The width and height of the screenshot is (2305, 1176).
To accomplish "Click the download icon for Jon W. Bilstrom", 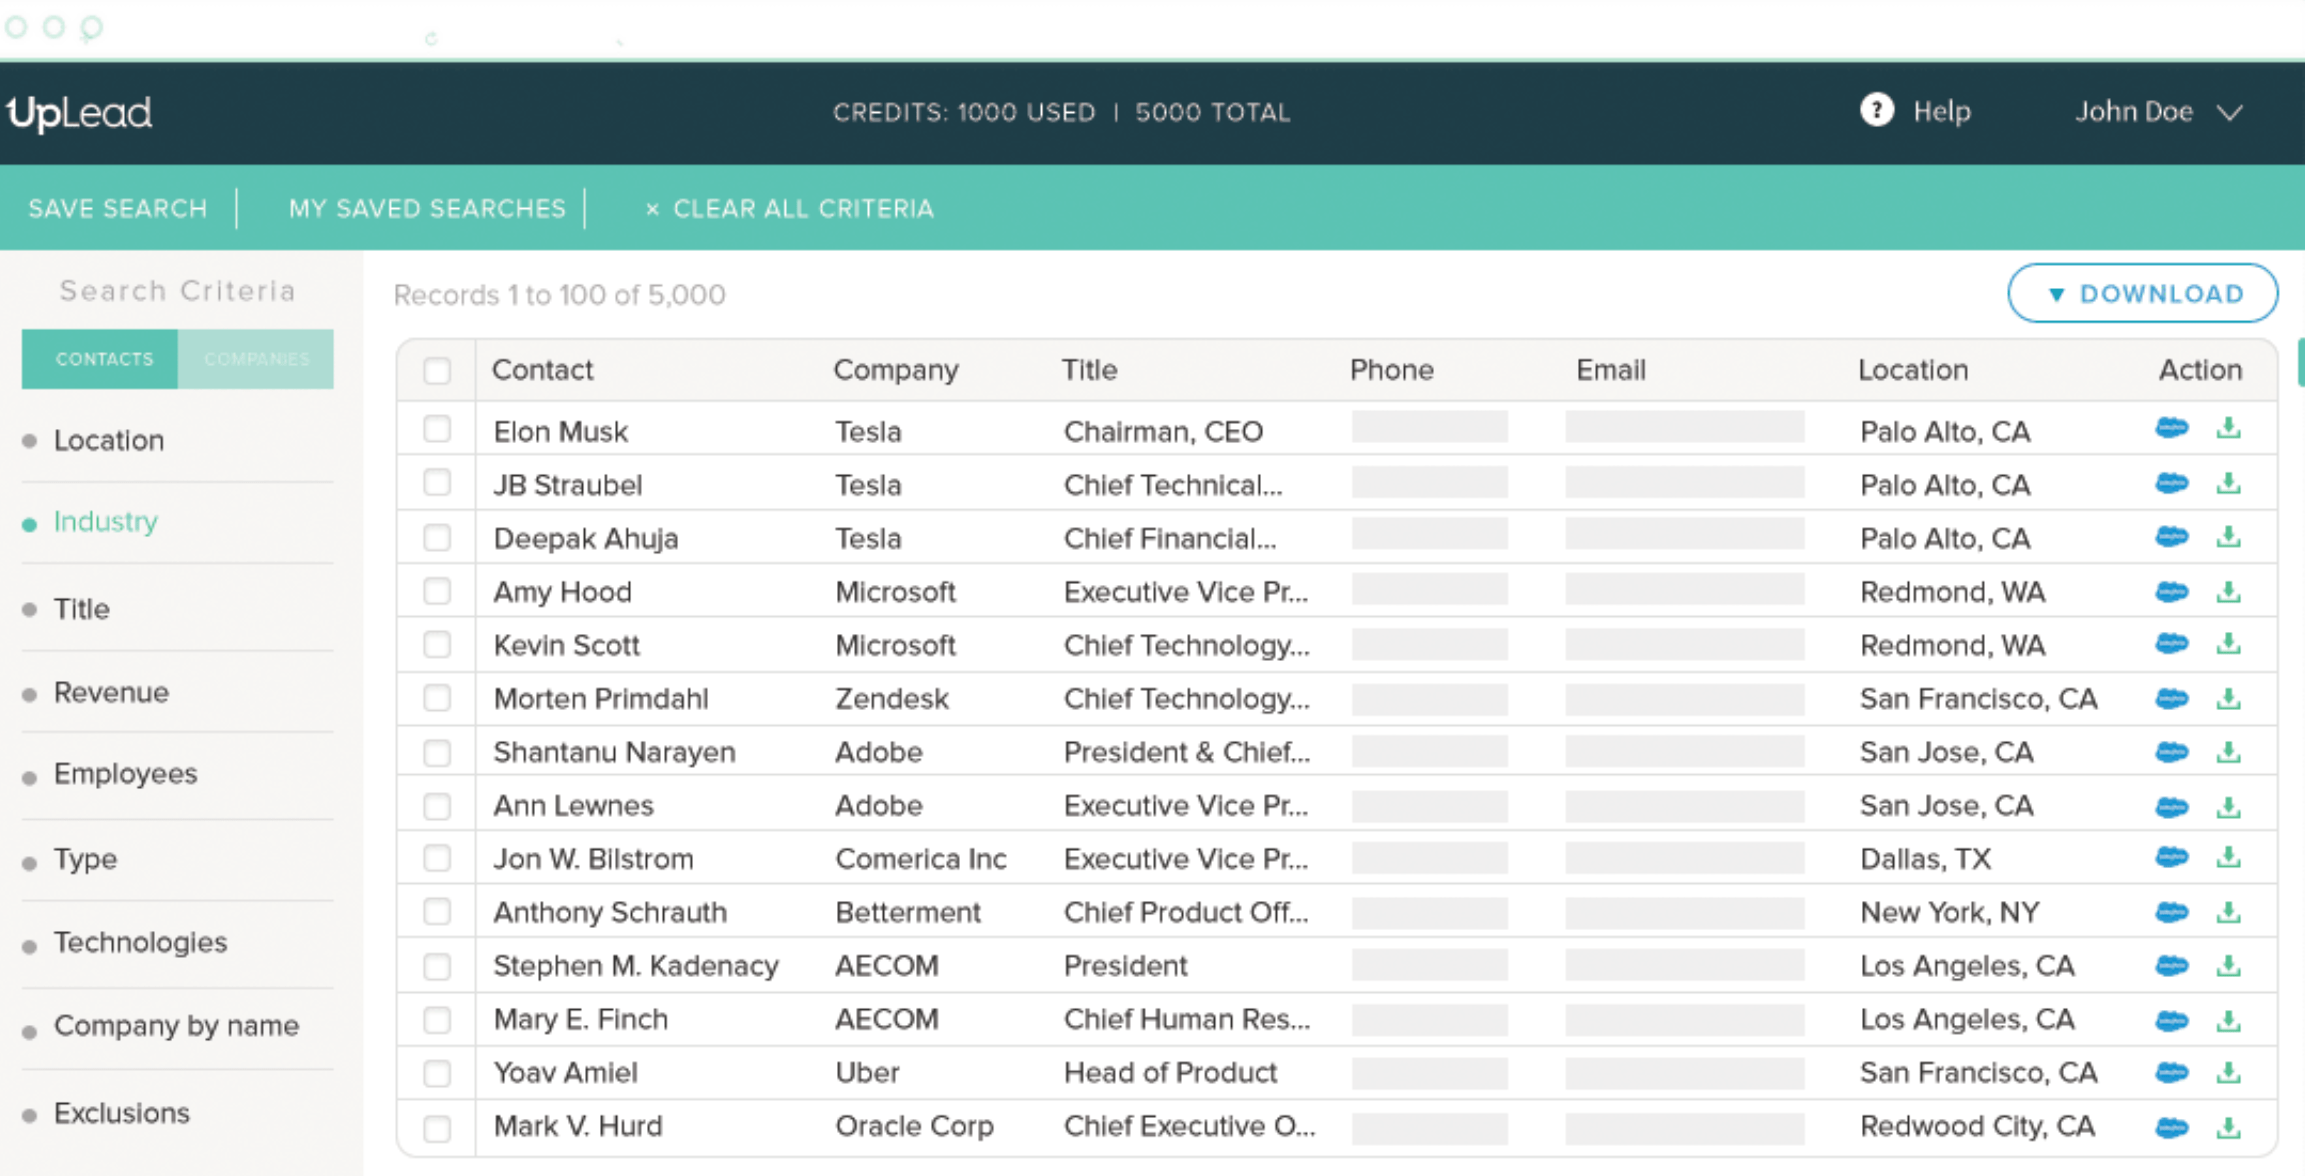I will click(x=2228, y=857).
